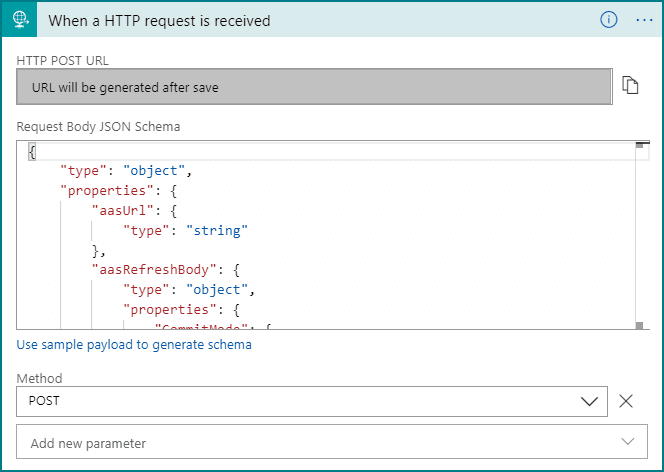Remove the Method parameter with X
Screen dimensions: 664x472
(626, 401)
